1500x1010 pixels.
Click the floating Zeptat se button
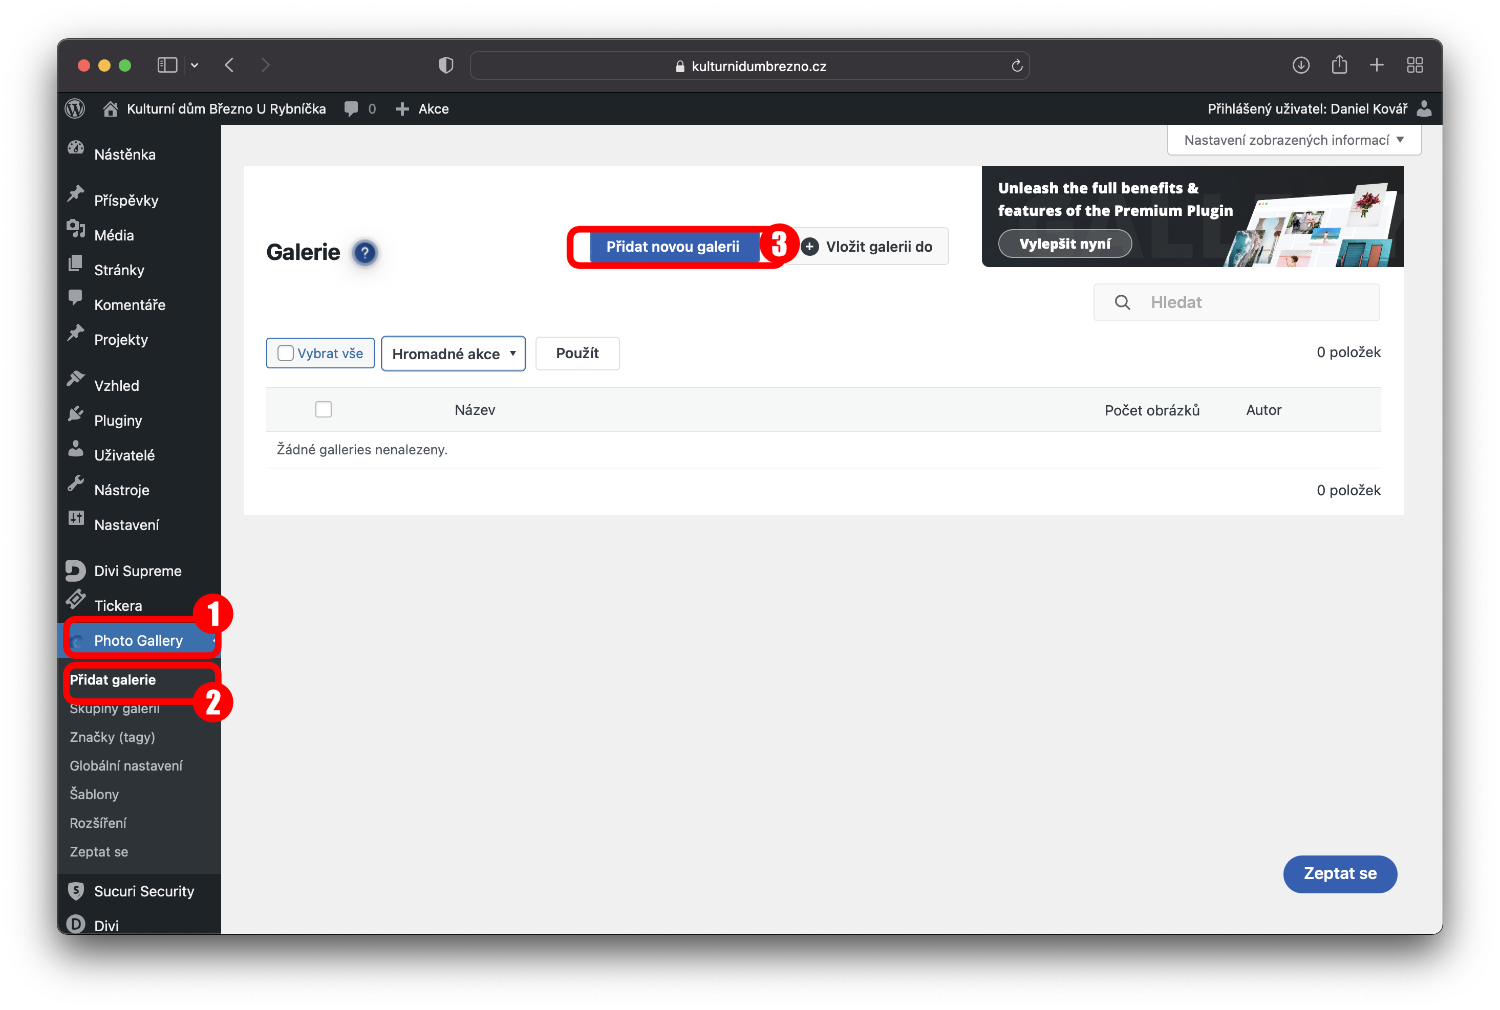coord(1339,874)
